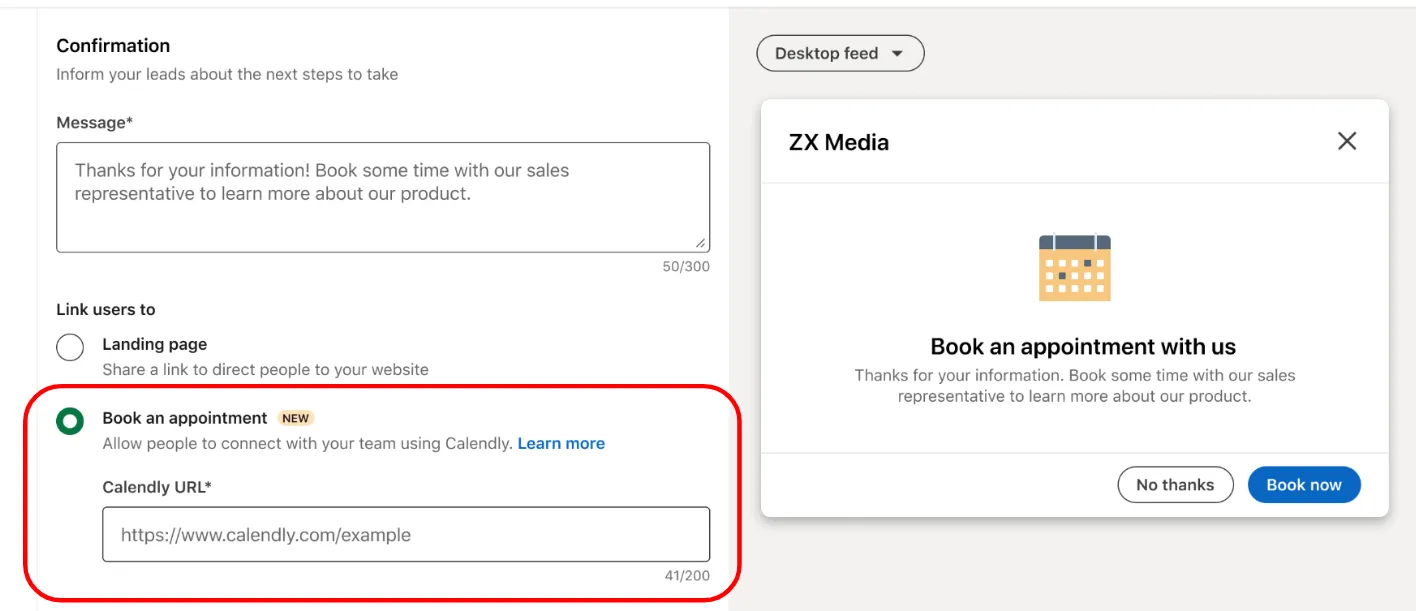Image resolution: width=1416 pixels, height=611 pixels.
Task: Click the Confirmation section heading
Action: (x=113, y=45)
